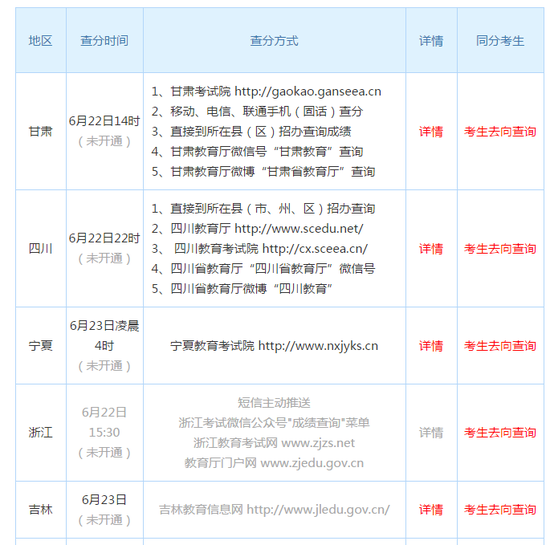Click （未开通） status in 吉林 row

click(105, 520)
